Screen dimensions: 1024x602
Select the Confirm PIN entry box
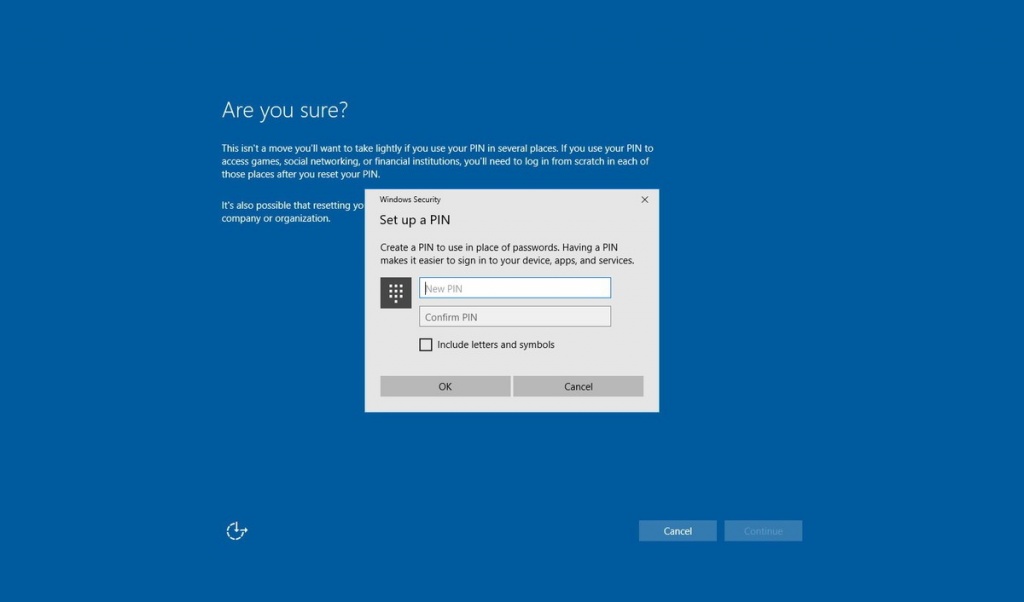coord(515,316)
